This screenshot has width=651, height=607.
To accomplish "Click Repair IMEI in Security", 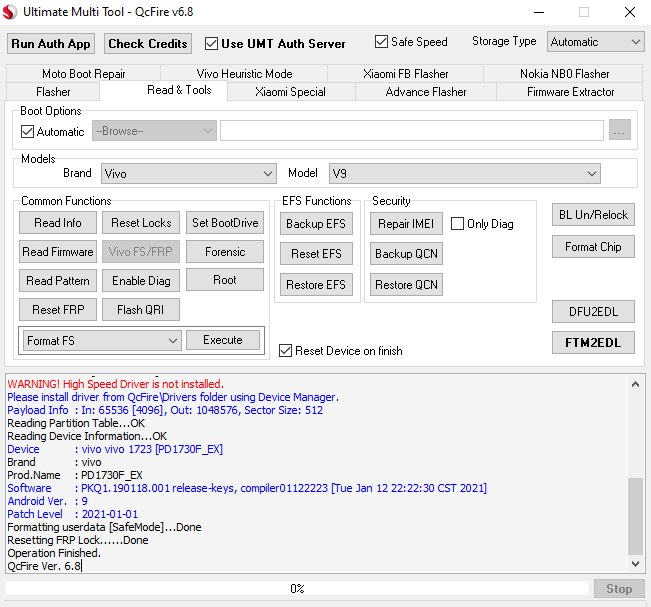I will (406, 224).
